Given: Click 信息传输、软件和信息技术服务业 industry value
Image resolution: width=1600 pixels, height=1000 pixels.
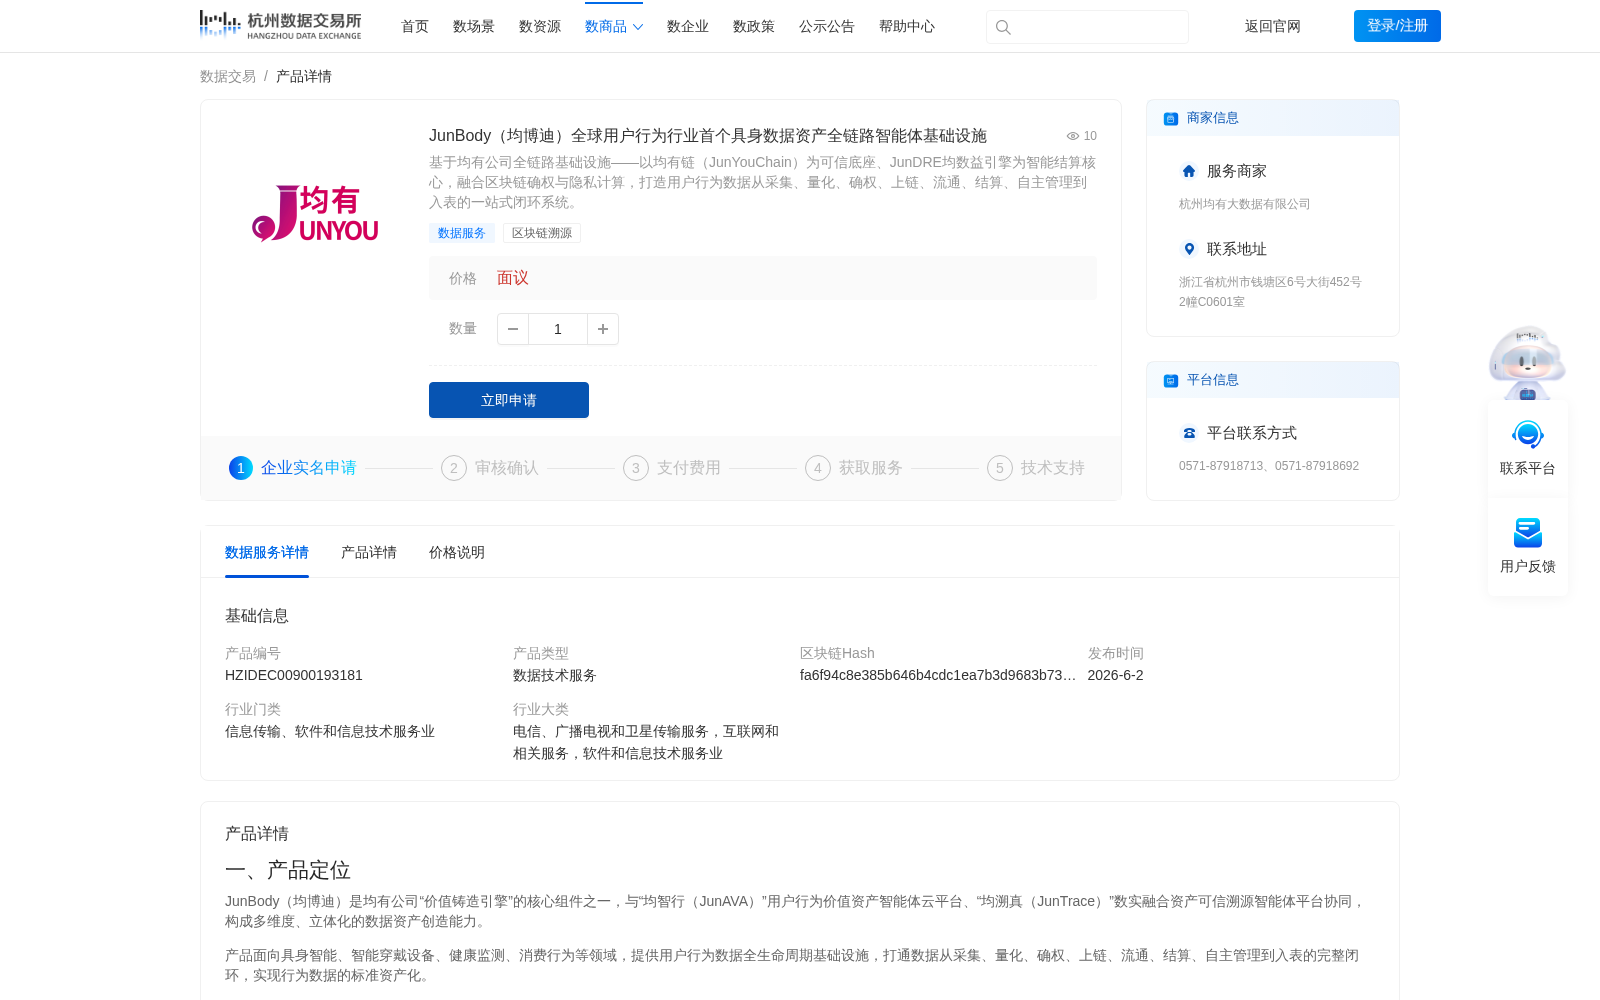Looking at the screenshot, I should point(330,732).
